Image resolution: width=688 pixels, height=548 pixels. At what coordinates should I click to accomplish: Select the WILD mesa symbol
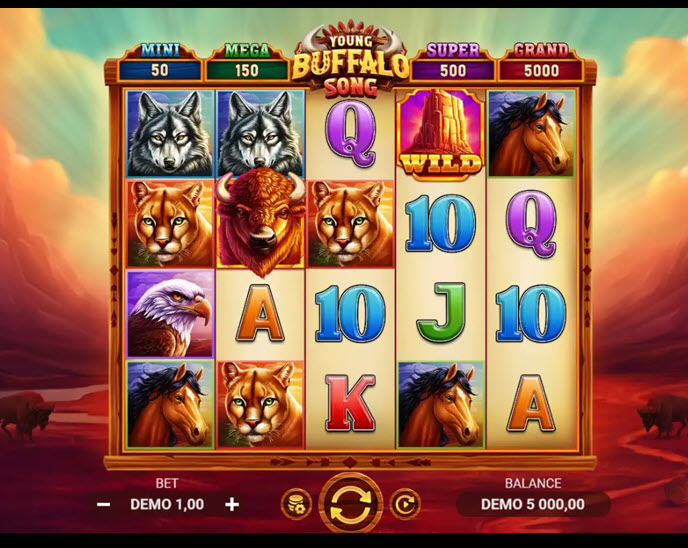(441, 134)
